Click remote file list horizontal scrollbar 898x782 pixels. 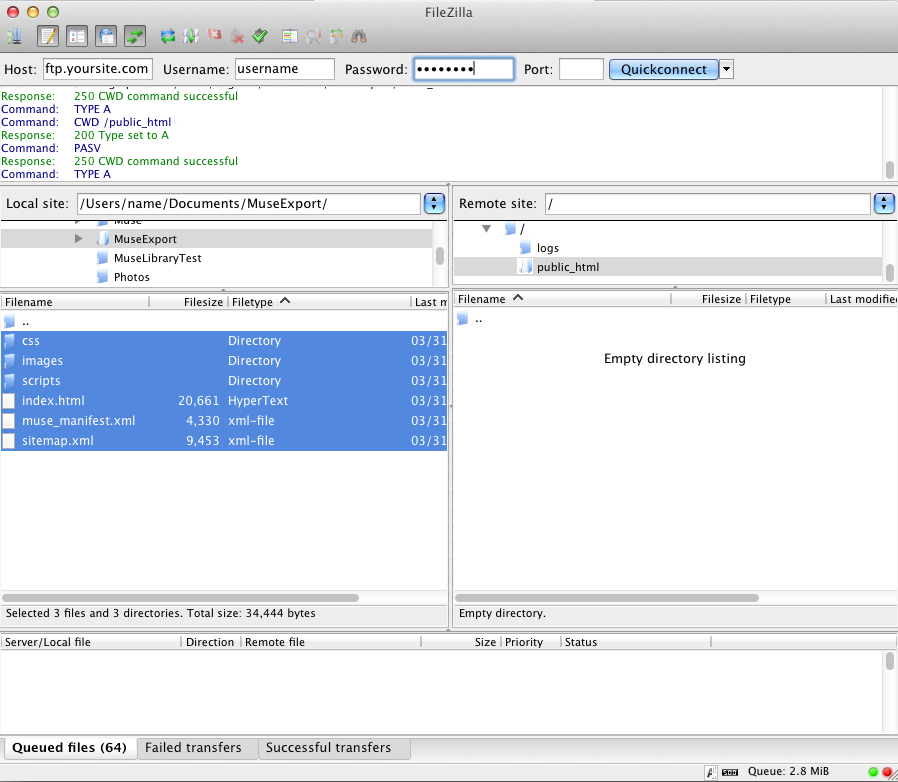coord(607,598)
